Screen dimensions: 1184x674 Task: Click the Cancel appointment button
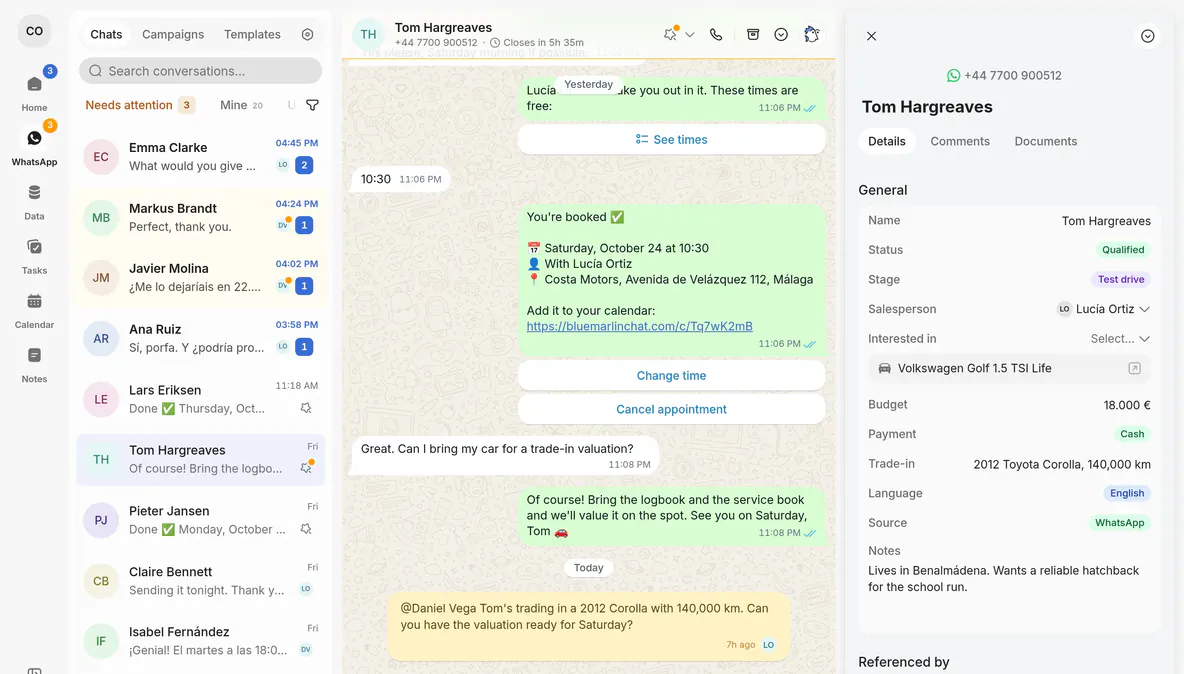(x=671, y=409)
